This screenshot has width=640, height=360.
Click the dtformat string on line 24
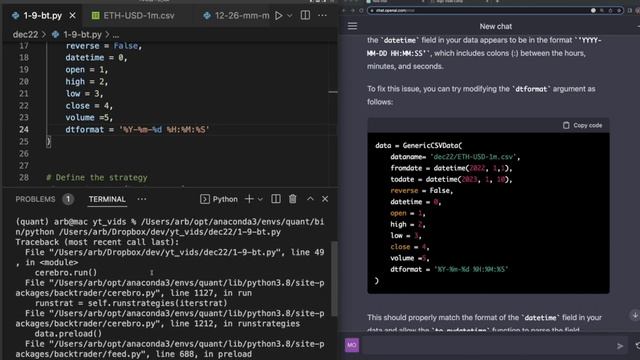point(164,130)
